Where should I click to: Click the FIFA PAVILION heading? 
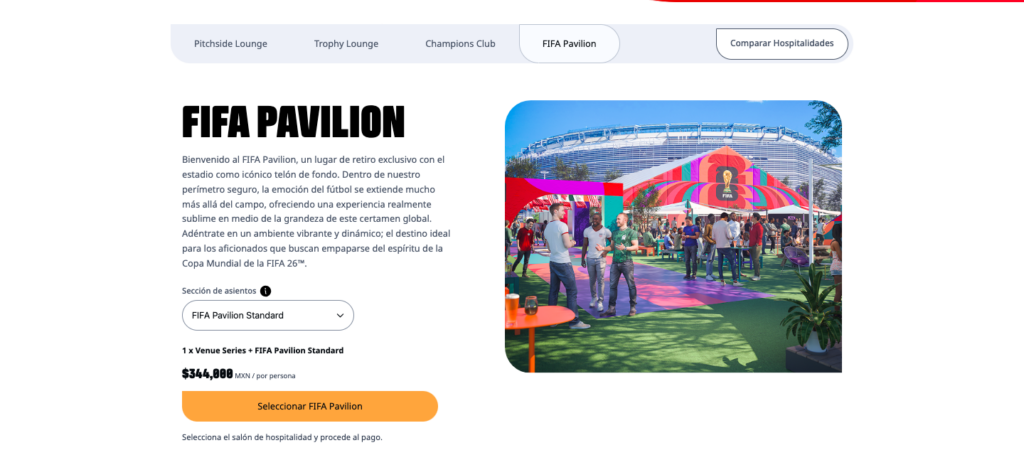[293, 122]
